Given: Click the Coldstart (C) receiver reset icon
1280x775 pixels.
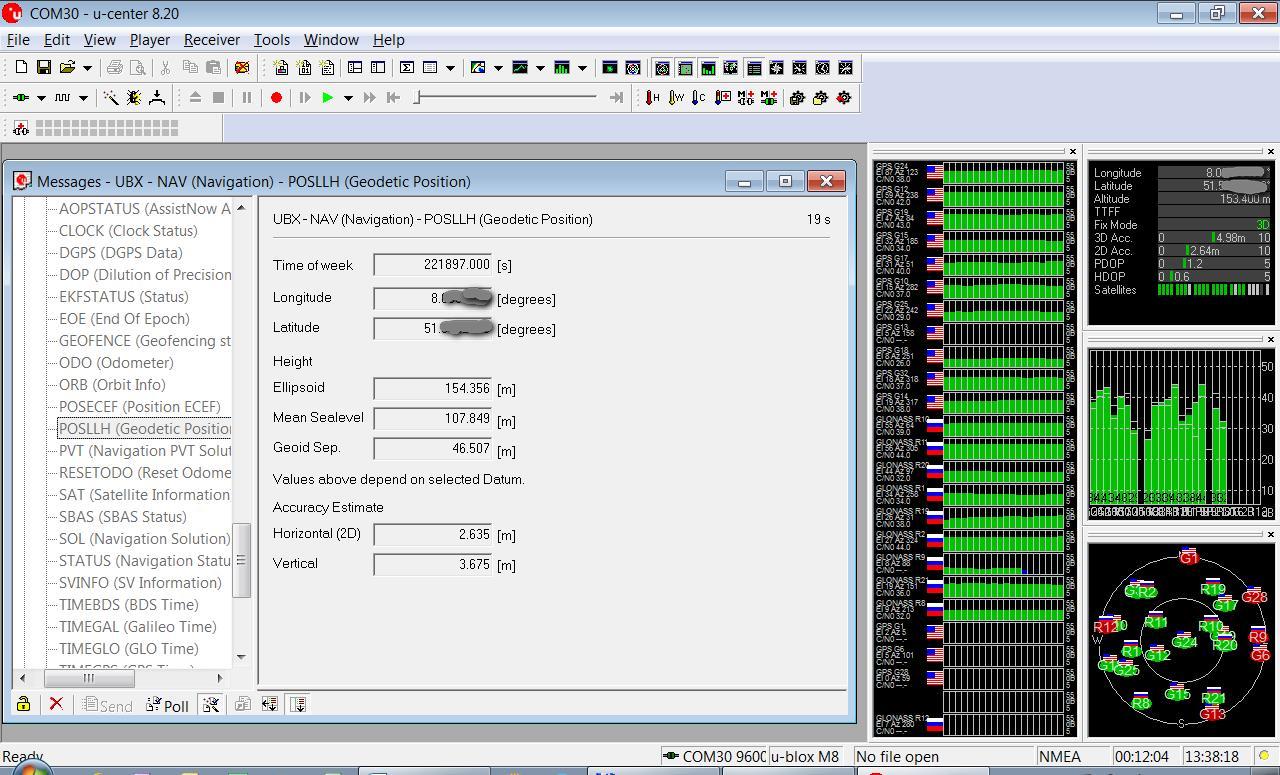Looking at the screenshot, I should tap(699, 98).
